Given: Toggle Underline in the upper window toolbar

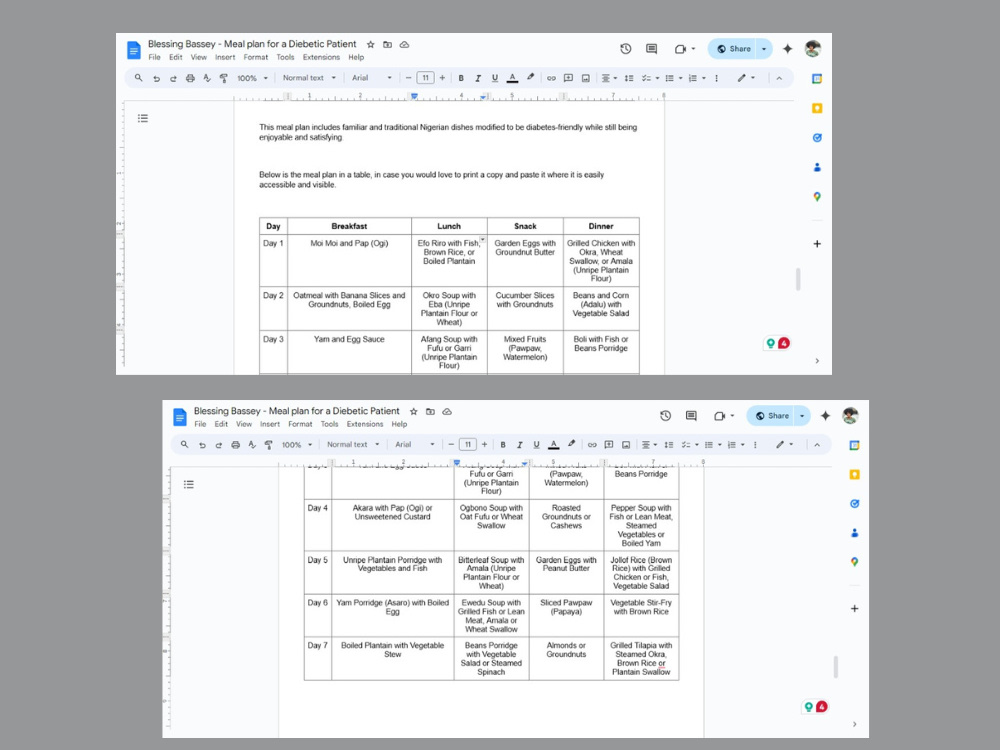Looking at the screenshot, I should pos(494,78).
